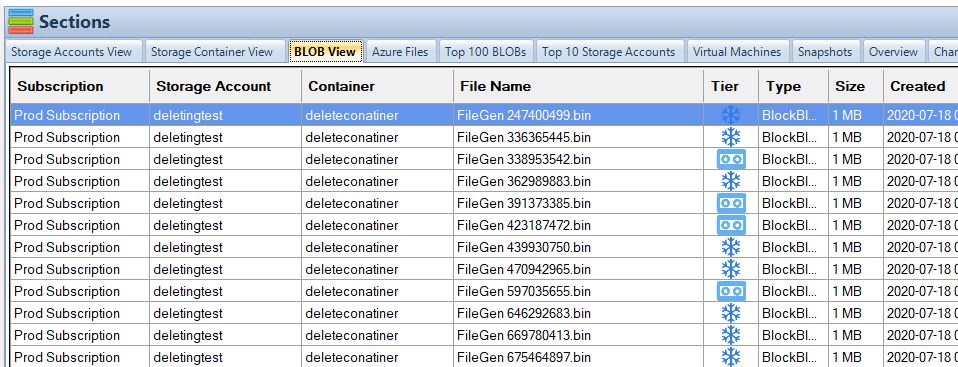Sort by the Type column header
Viewport: 958px width, 367px height.
click(x=794, y=87)
